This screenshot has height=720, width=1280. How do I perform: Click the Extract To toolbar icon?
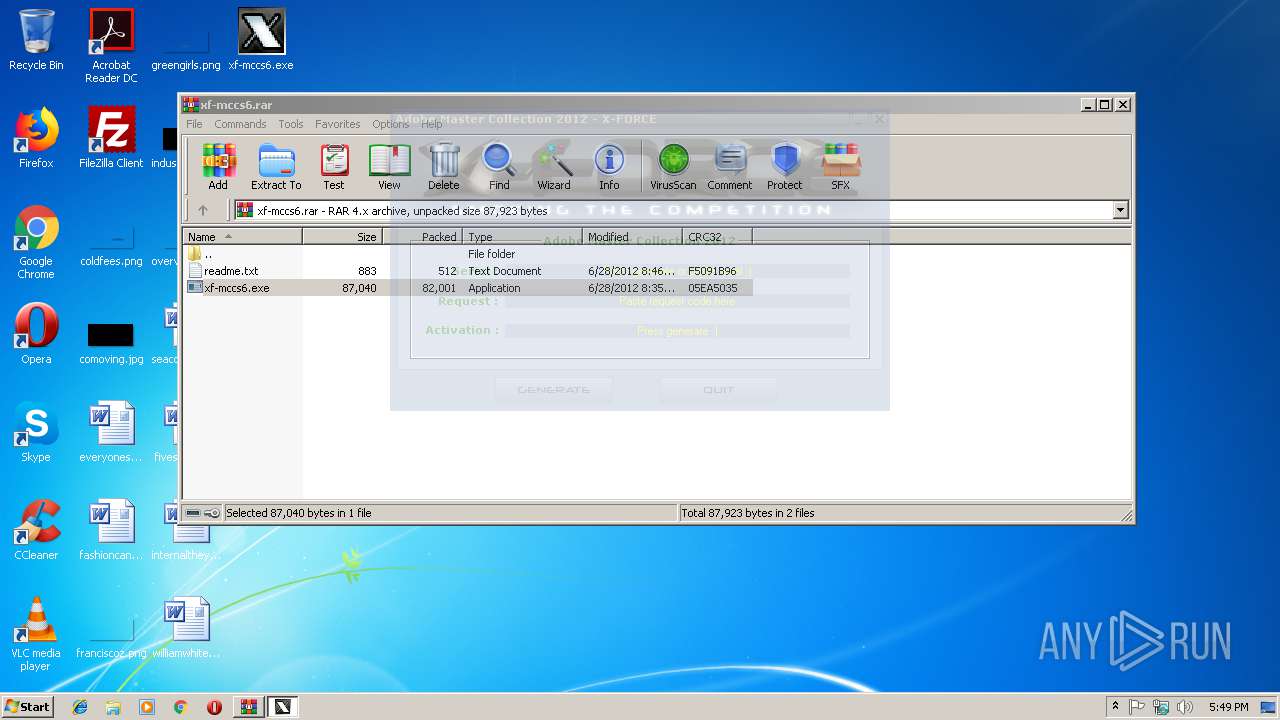[276, 166]
